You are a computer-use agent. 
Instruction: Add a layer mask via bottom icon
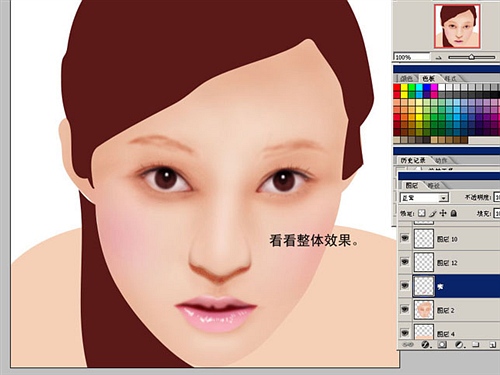pos(442,344)
